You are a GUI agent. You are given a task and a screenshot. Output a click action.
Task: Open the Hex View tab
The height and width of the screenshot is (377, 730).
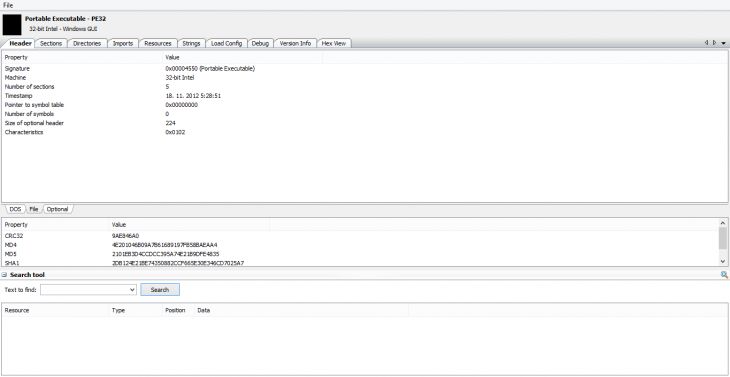(334, 43)
